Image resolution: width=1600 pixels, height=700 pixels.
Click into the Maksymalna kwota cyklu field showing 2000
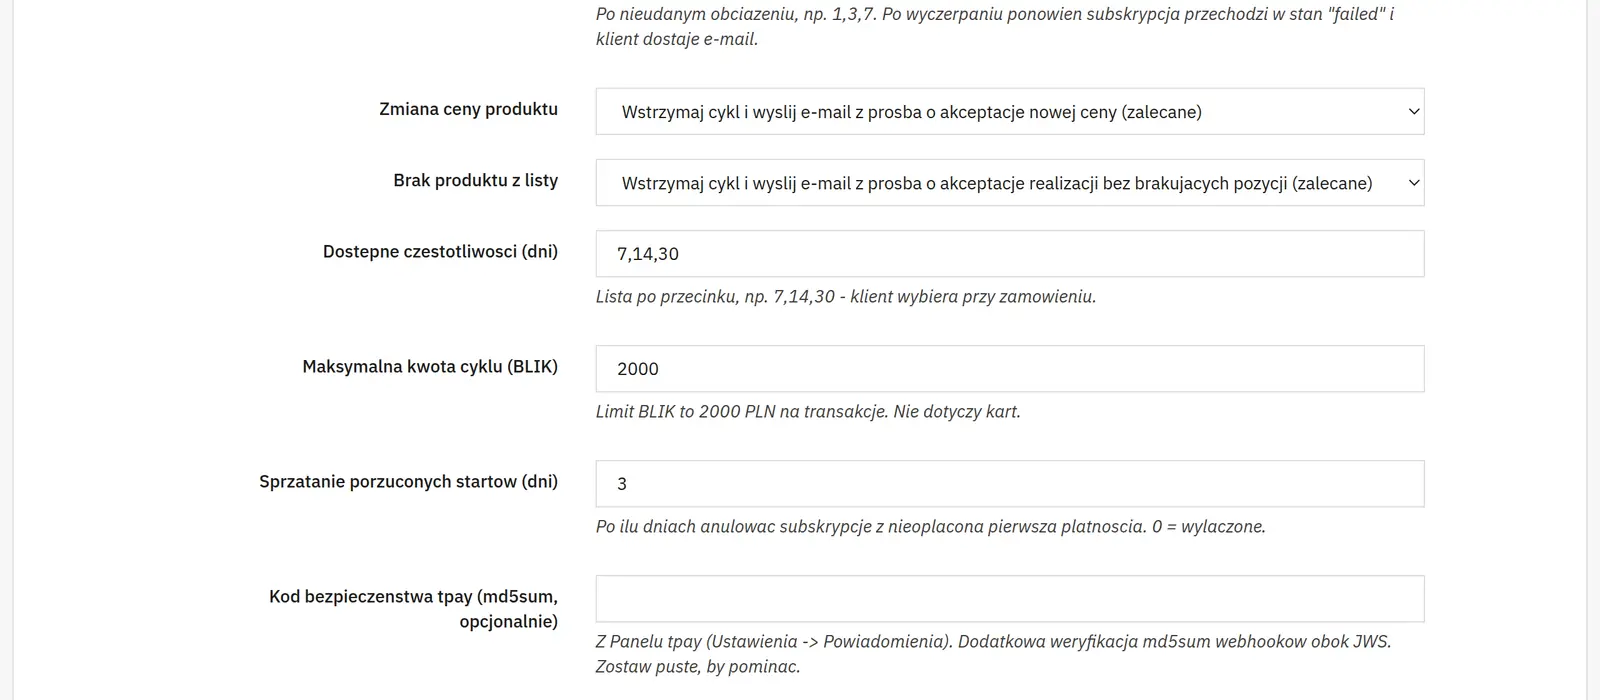[x=1010, y=369]
